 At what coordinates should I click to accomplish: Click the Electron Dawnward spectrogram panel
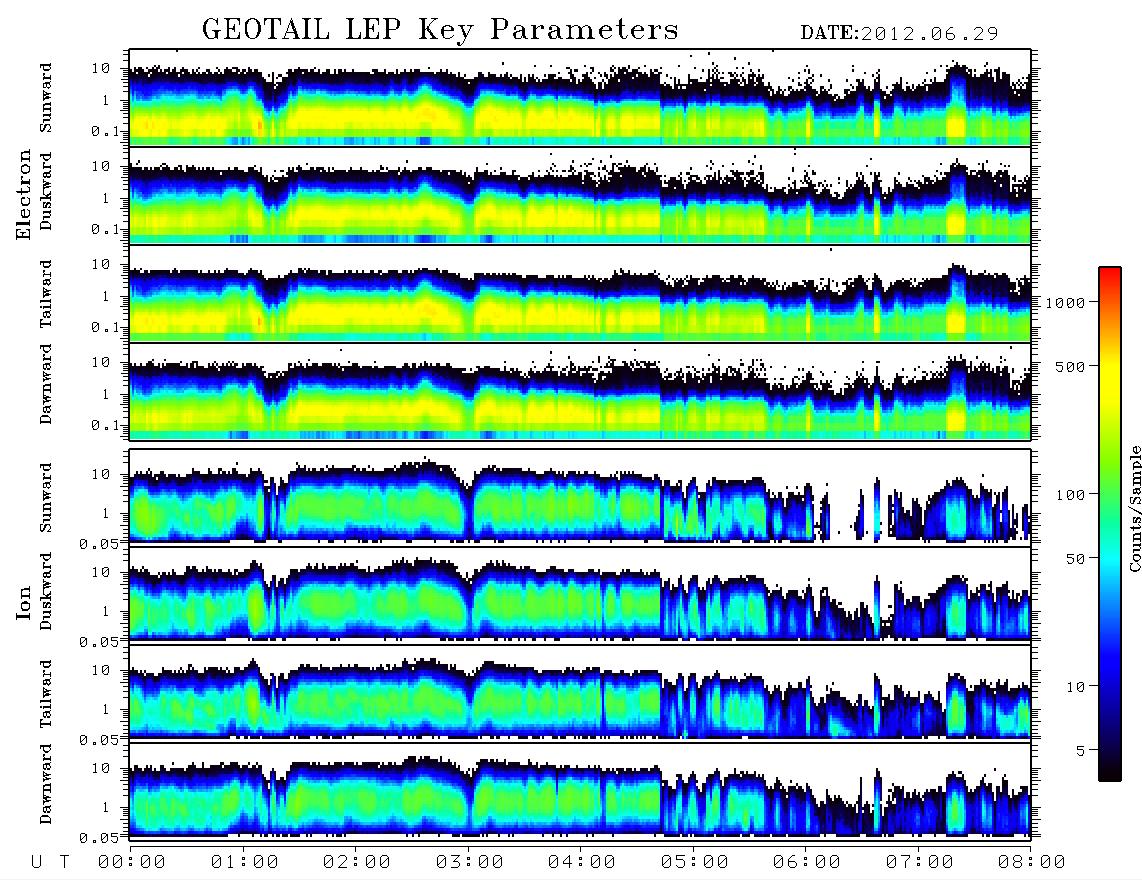tap(580, 392)
